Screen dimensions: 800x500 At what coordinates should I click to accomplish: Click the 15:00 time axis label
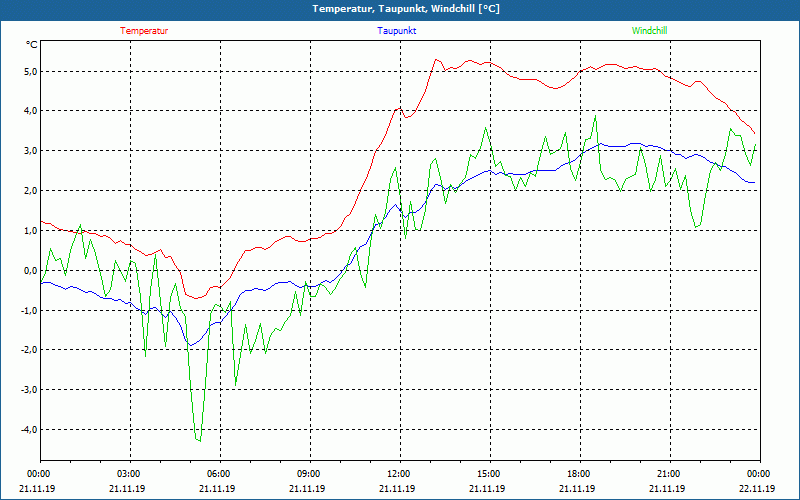(487, 474)
